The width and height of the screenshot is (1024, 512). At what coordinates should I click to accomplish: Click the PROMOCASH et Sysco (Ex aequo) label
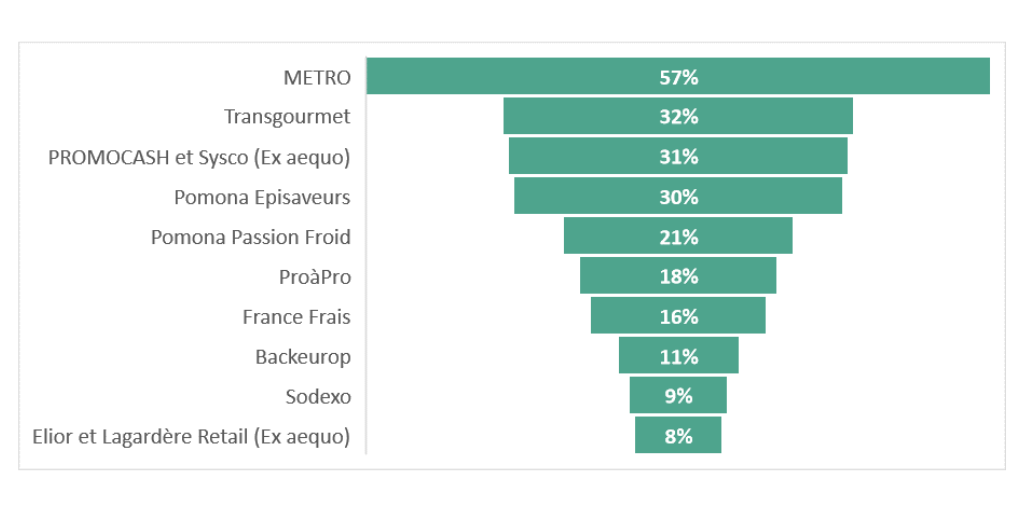point(199,157)
